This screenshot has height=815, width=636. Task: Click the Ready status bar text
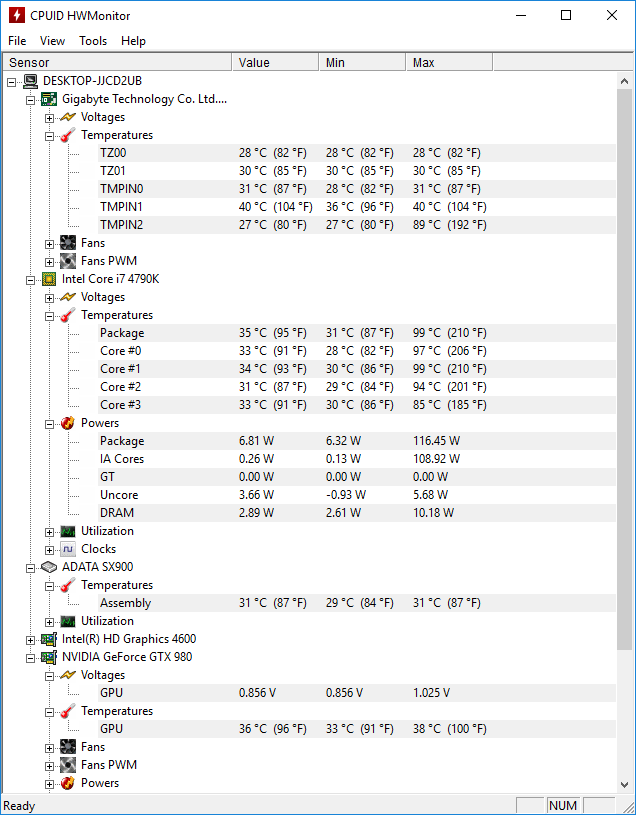pos(19,806)
